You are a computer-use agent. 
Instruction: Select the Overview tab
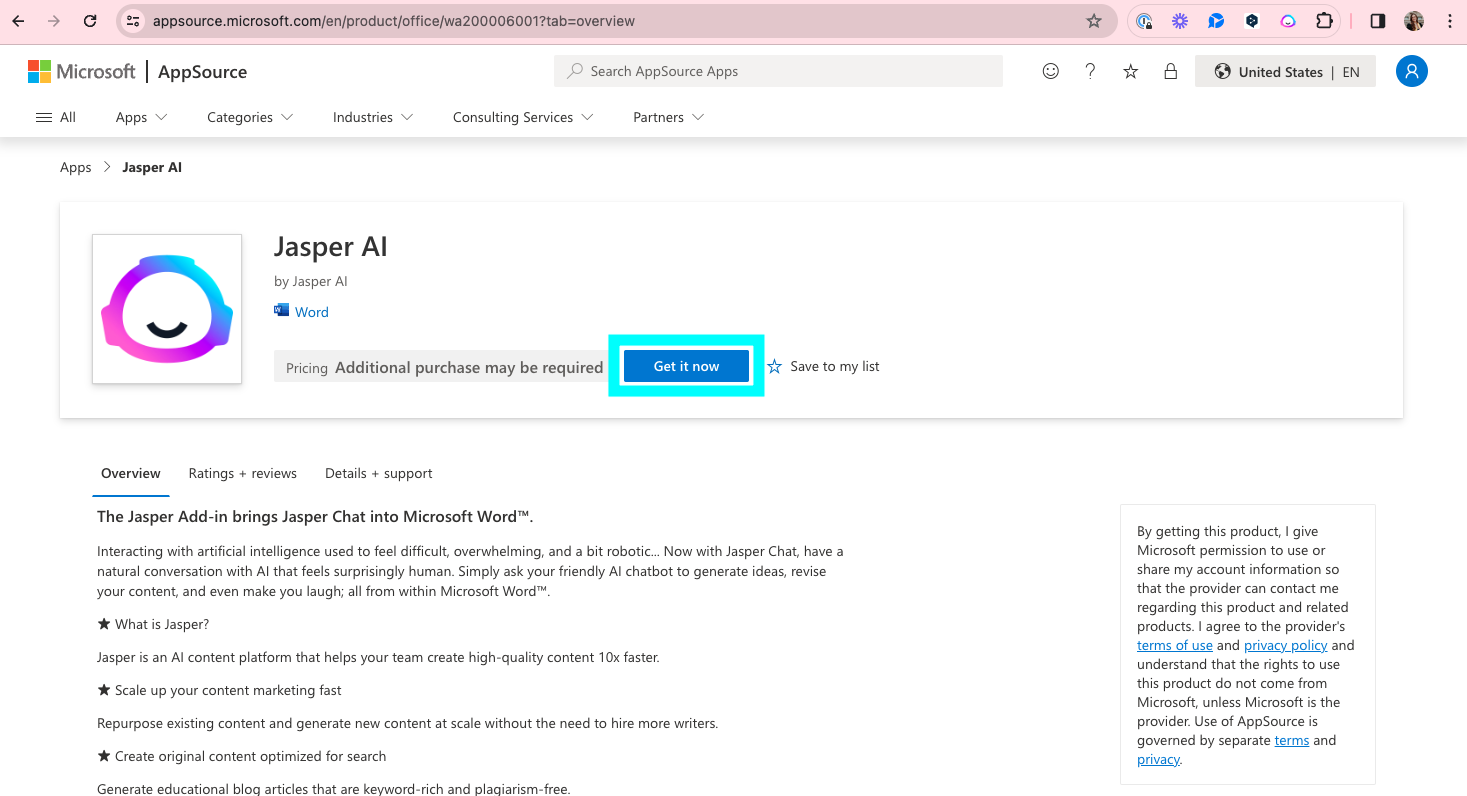pyautogui.click(x=131, y=473)
